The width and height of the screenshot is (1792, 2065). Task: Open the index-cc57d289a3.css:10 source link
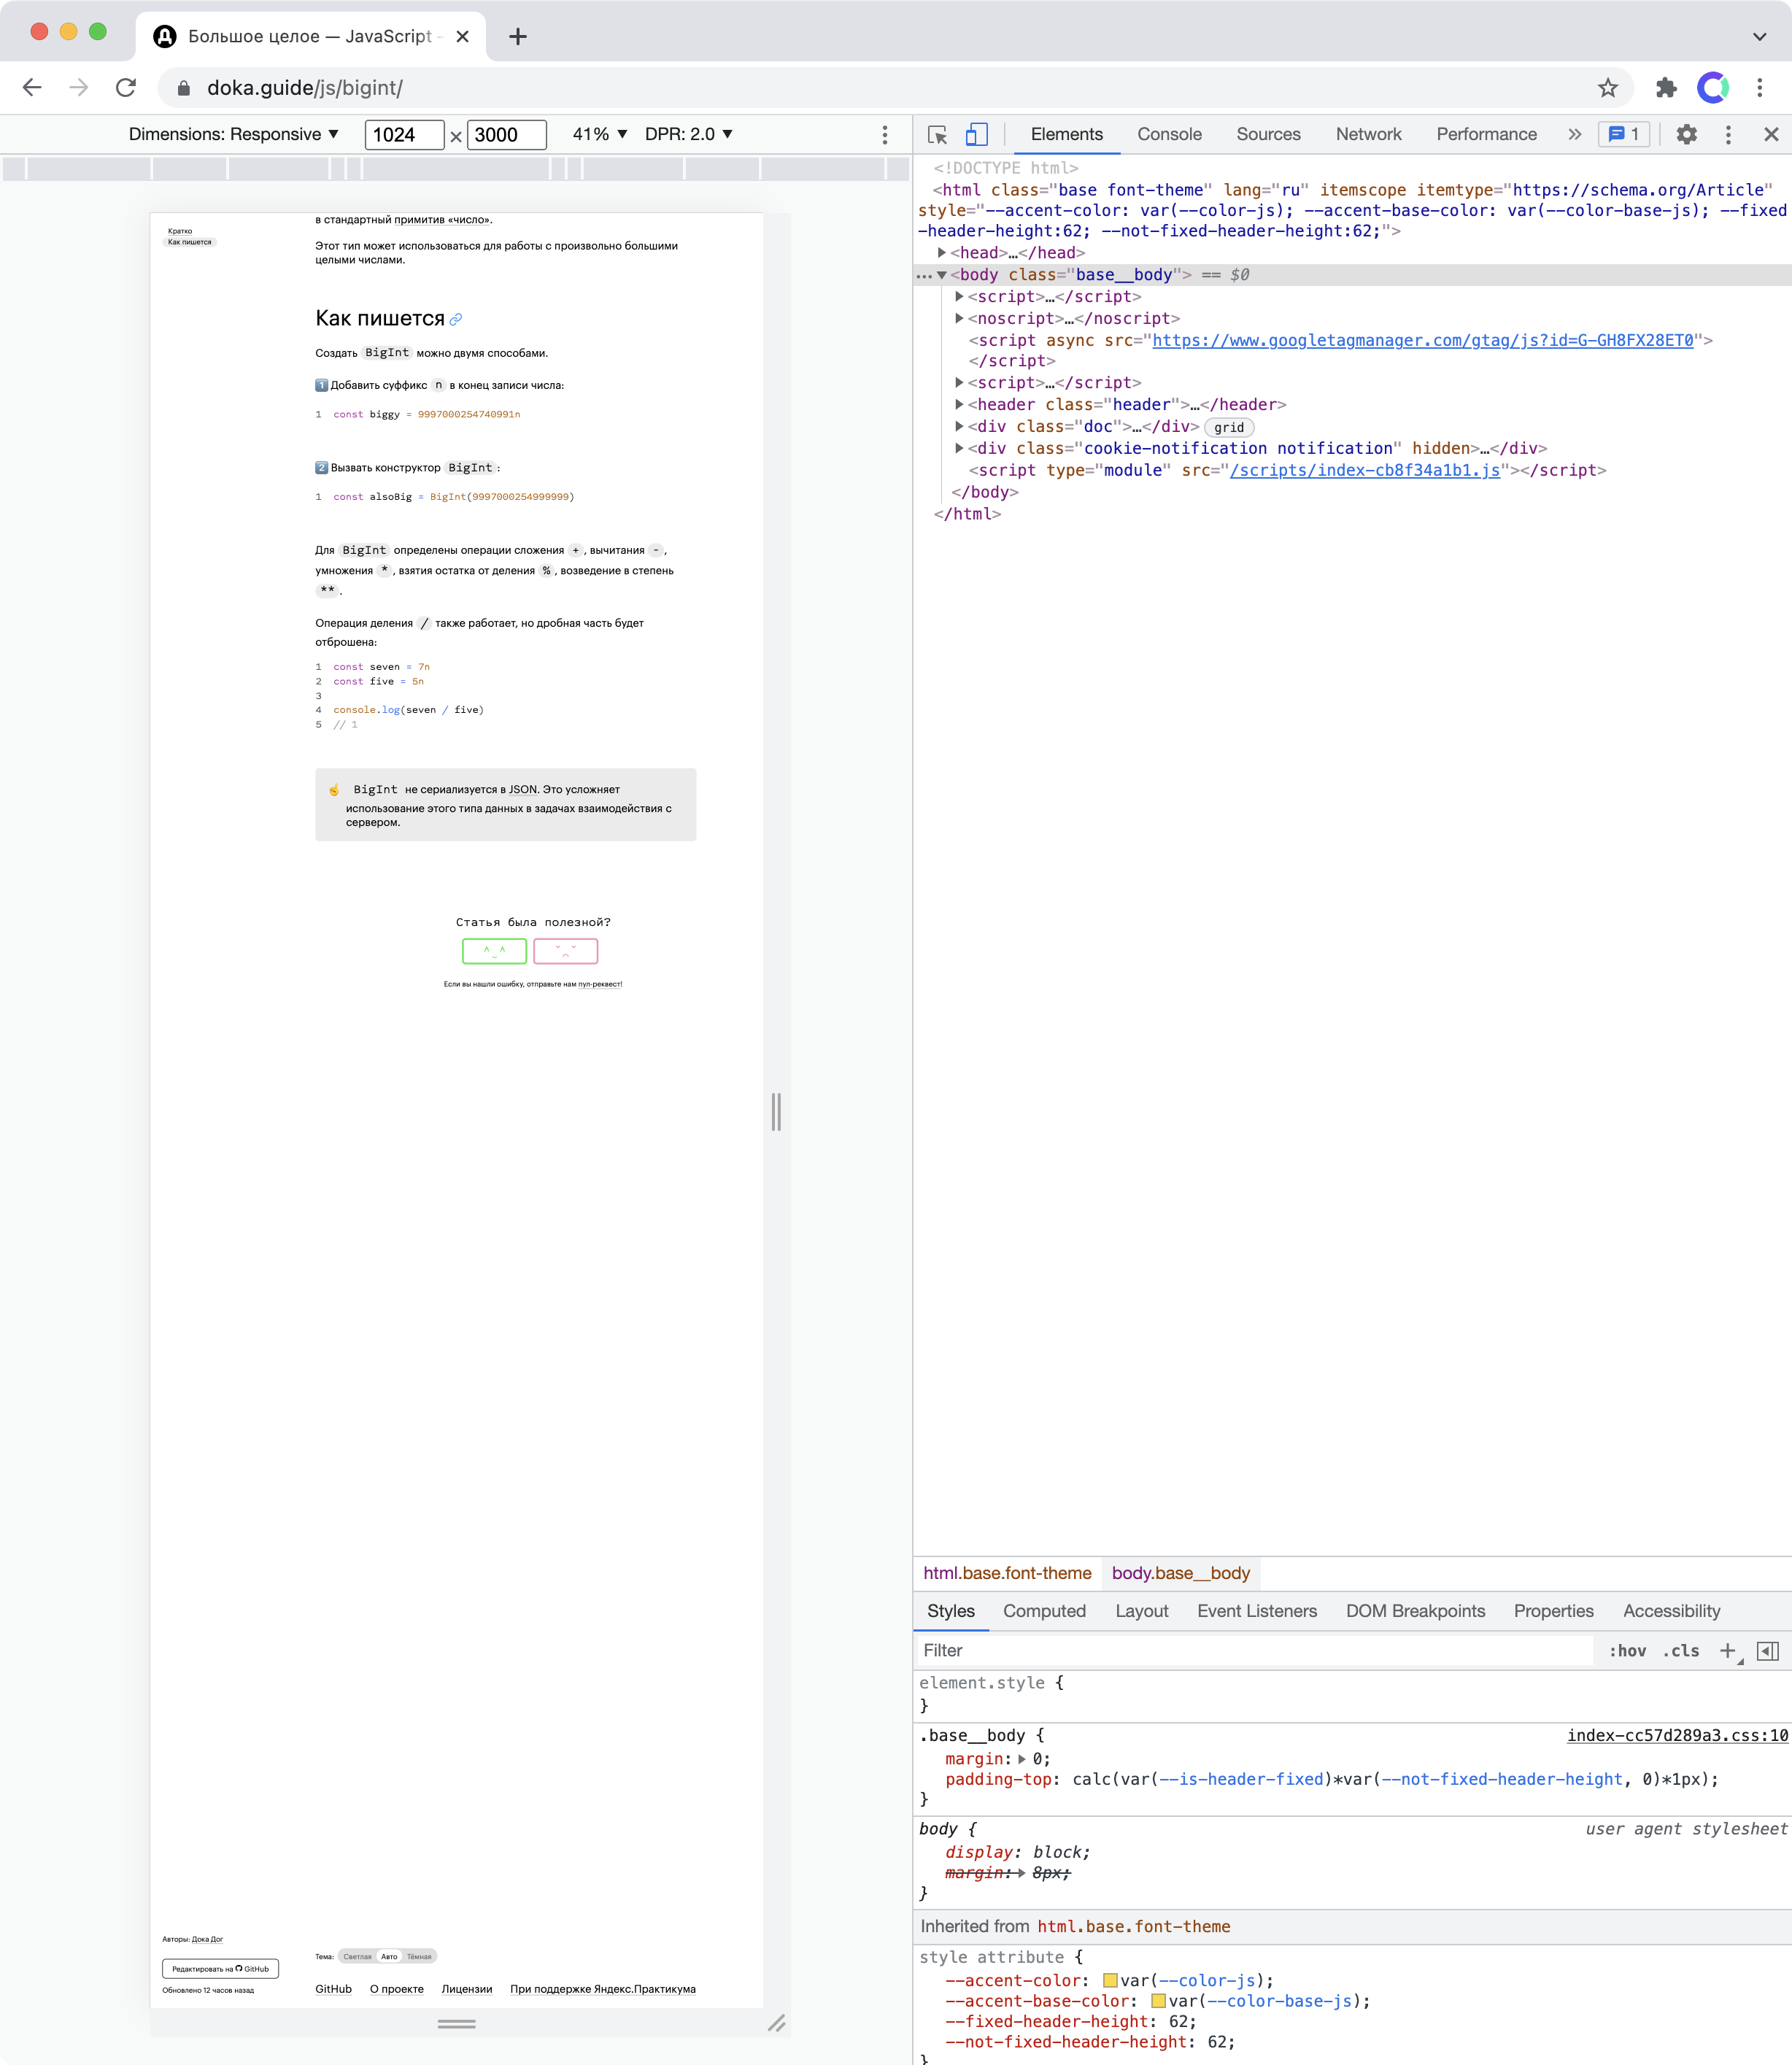(x=1677, y=1736)
